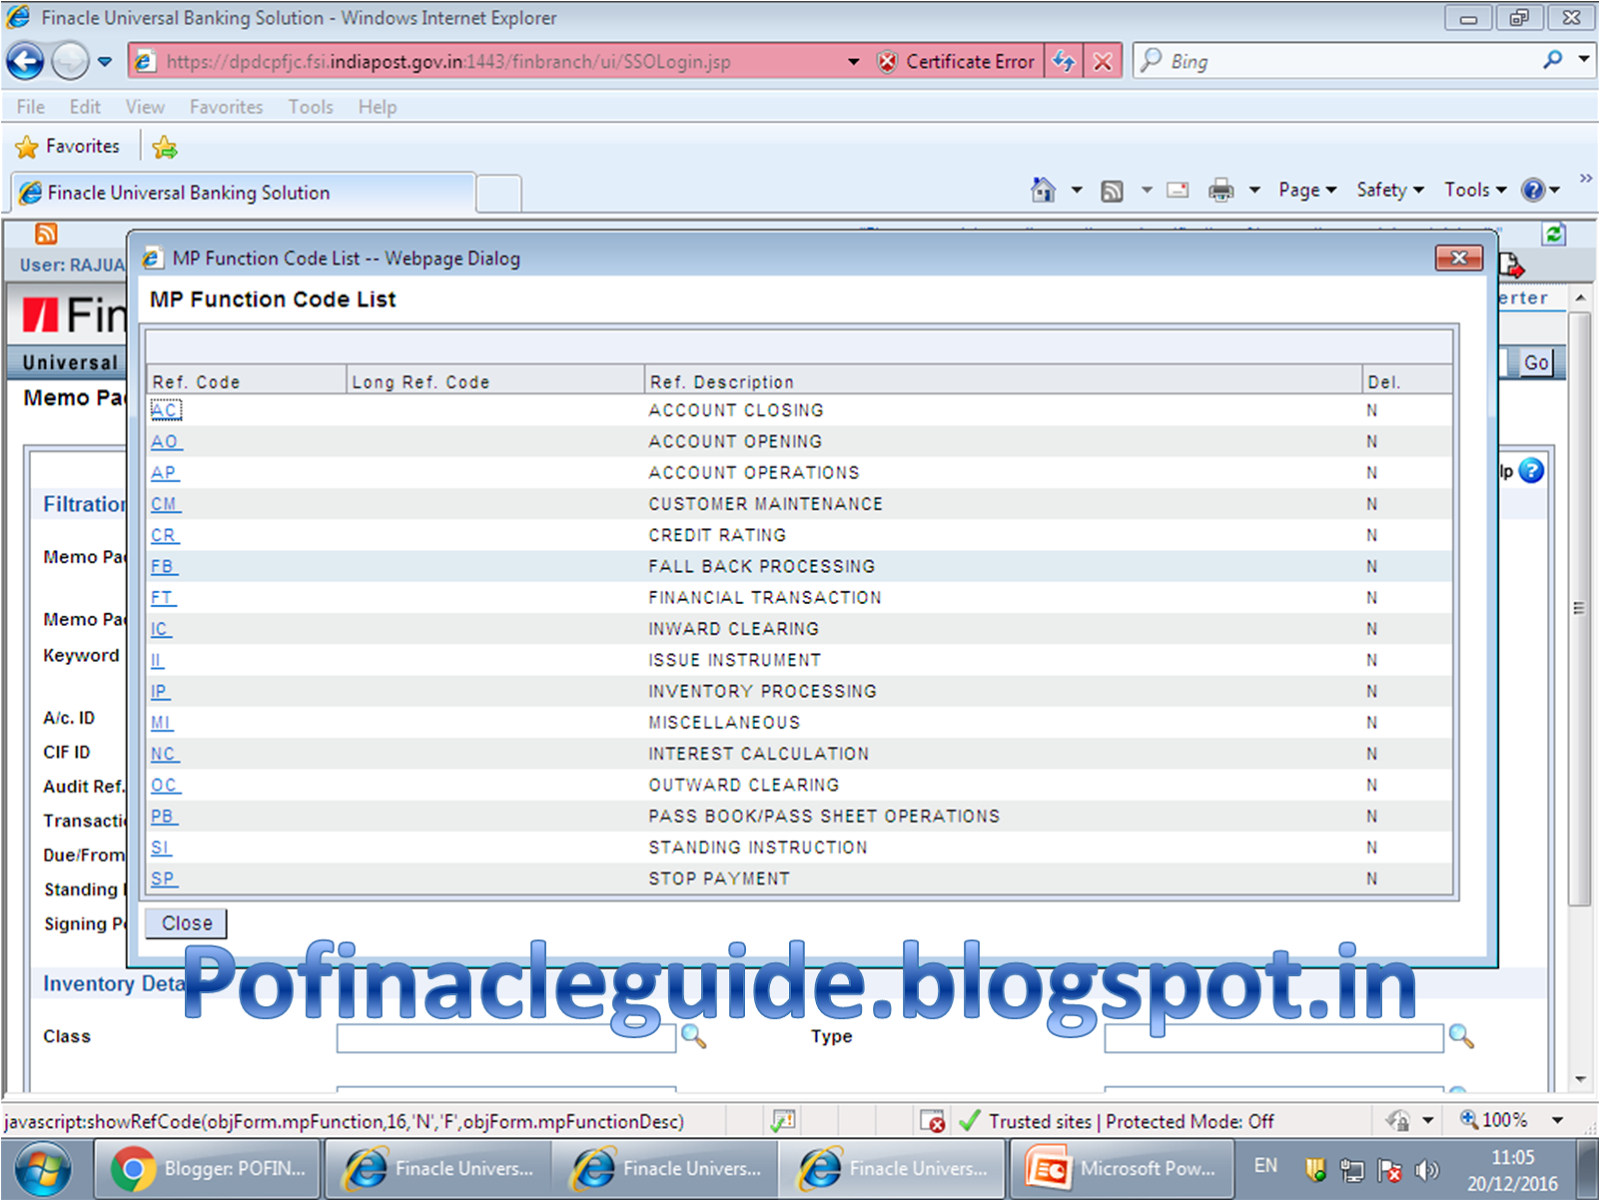Click the Home icon

click(1043, 189)
